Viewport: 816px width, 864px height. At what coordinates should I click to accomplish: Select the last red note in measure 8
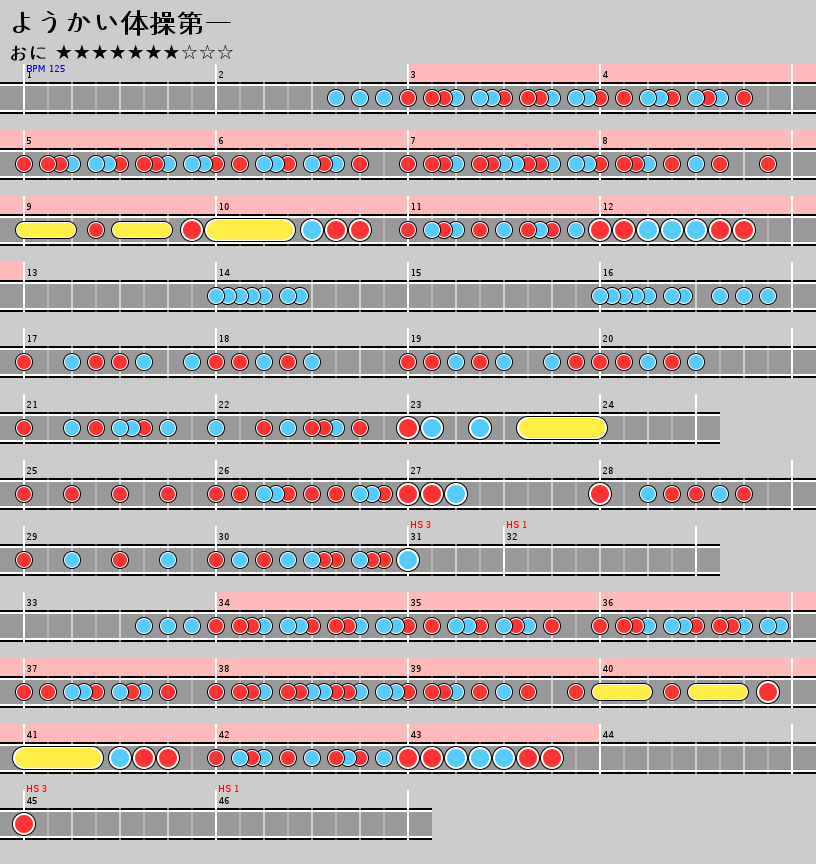[x=768, y=164]
